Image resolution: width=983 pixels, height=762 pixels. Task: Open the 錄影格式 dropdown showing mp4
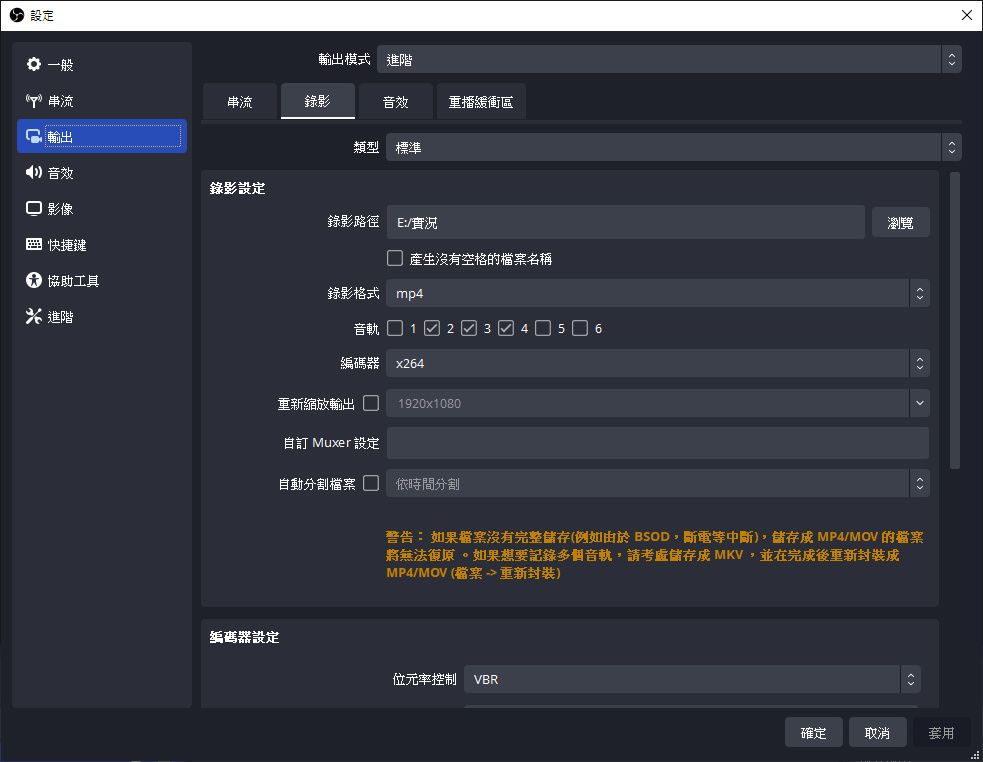(658, 293)
